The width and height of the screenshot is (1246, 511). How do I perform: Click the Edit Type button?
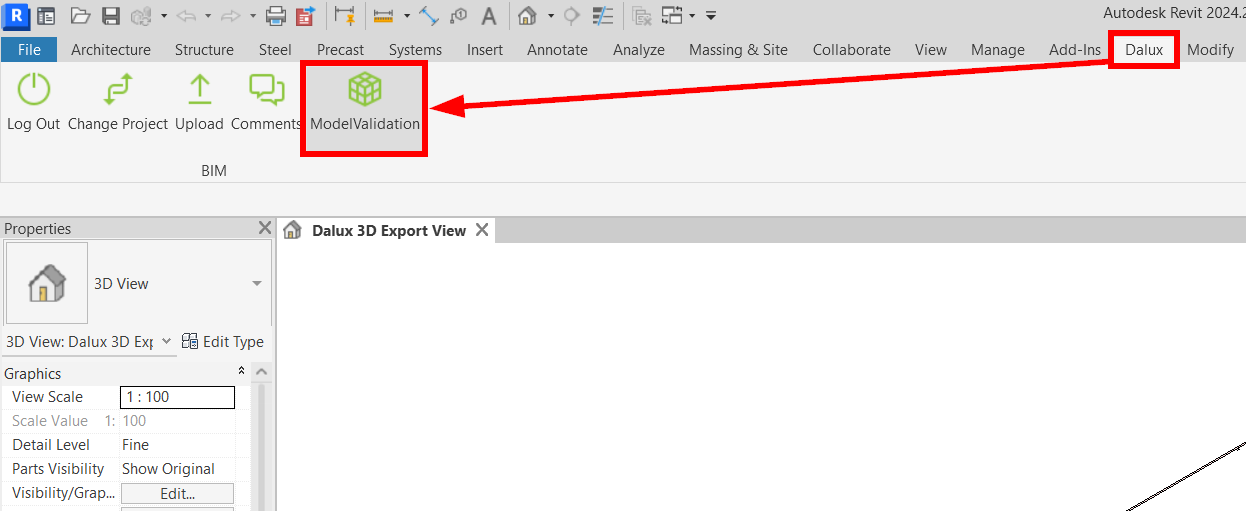223,341
